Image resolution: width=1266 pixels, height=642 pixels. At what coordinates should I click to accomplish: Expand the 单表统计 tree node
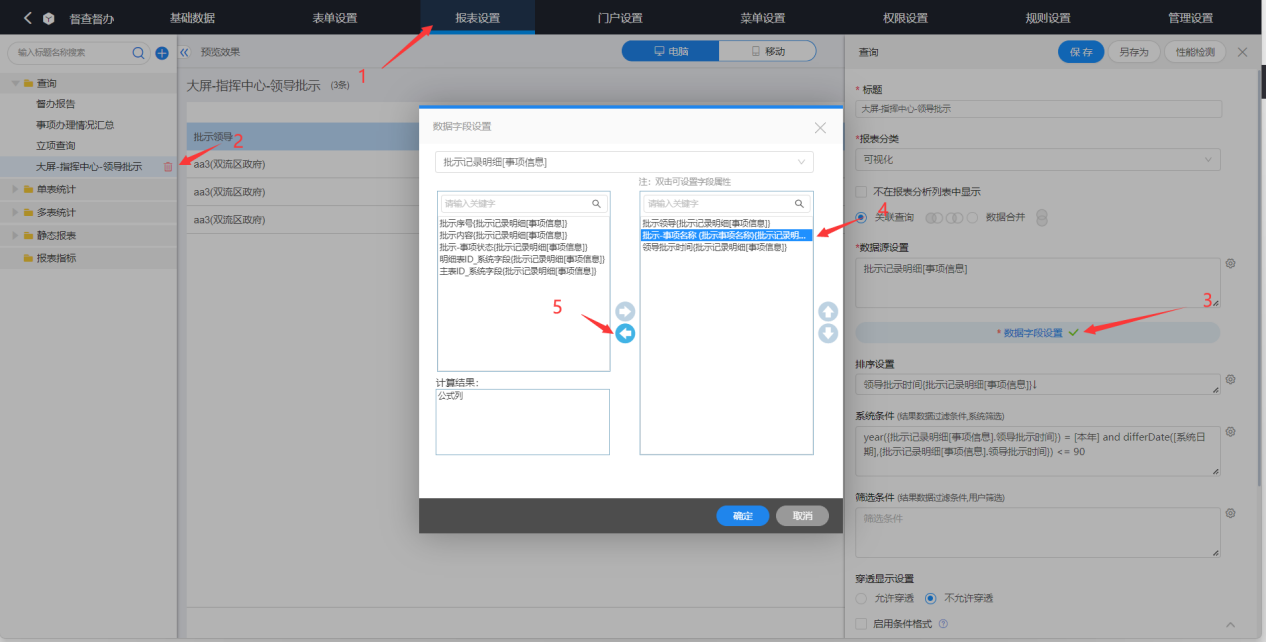pos(15,189)
